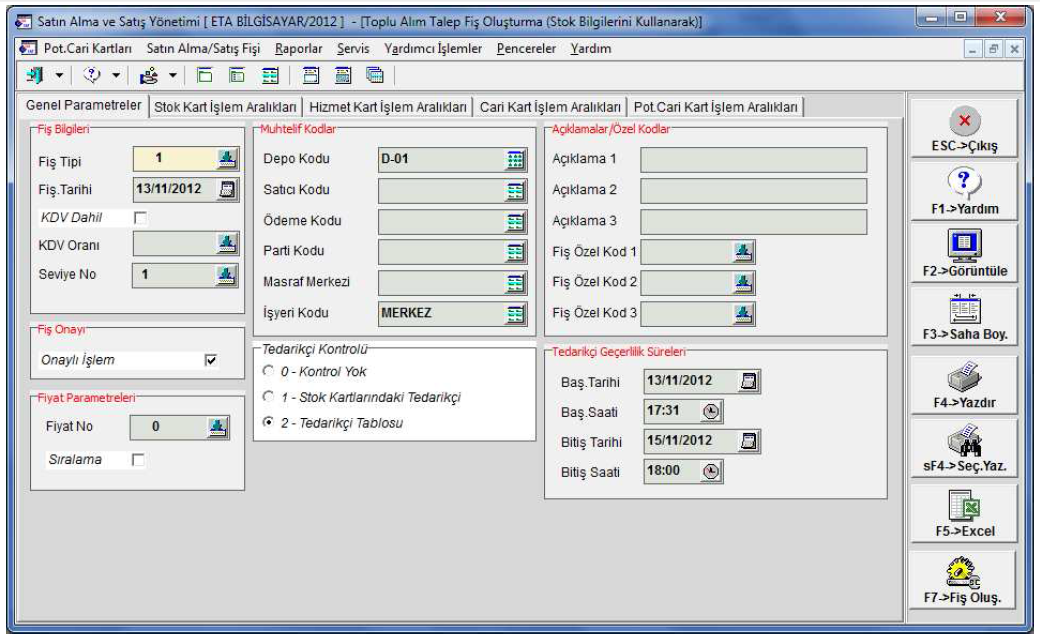Image resolution: width=1040 pixels, height=638 pixels.
Task: Expand dropdown arrow beside help toolbar icon
Action: point(115,75)
